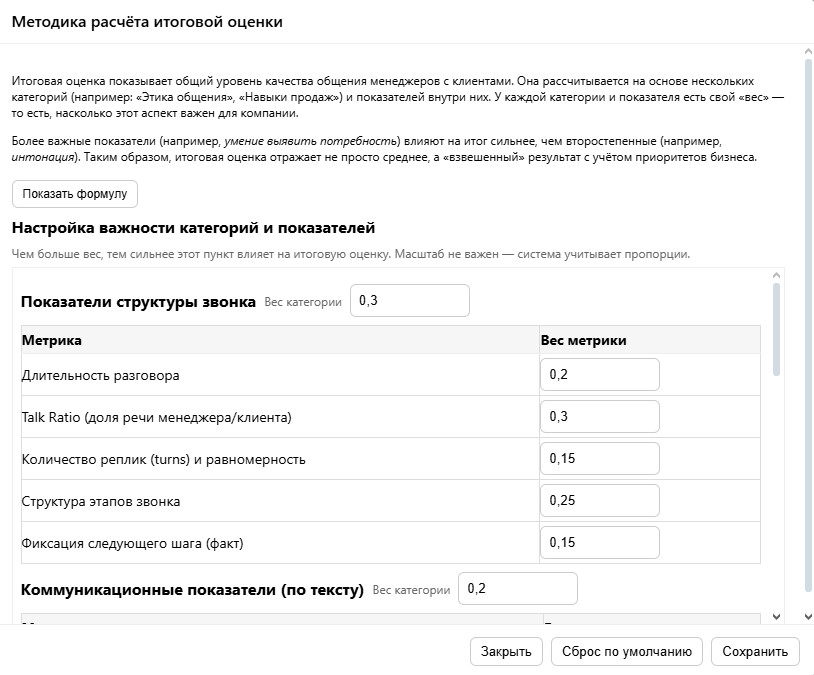Select the weight field for Фиксация следующего шага
The height and width of the screenshot is (675, 814).
pos(598,542)
